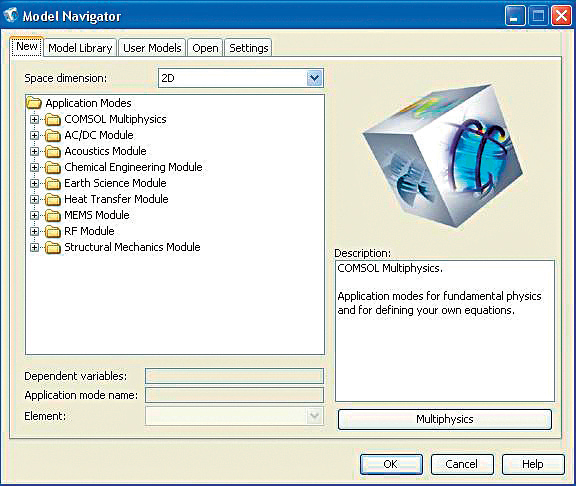Expand the Structural Mechanics Module node
The height and width of the screenshot is (486, 576).
click(x=35, y=248)
